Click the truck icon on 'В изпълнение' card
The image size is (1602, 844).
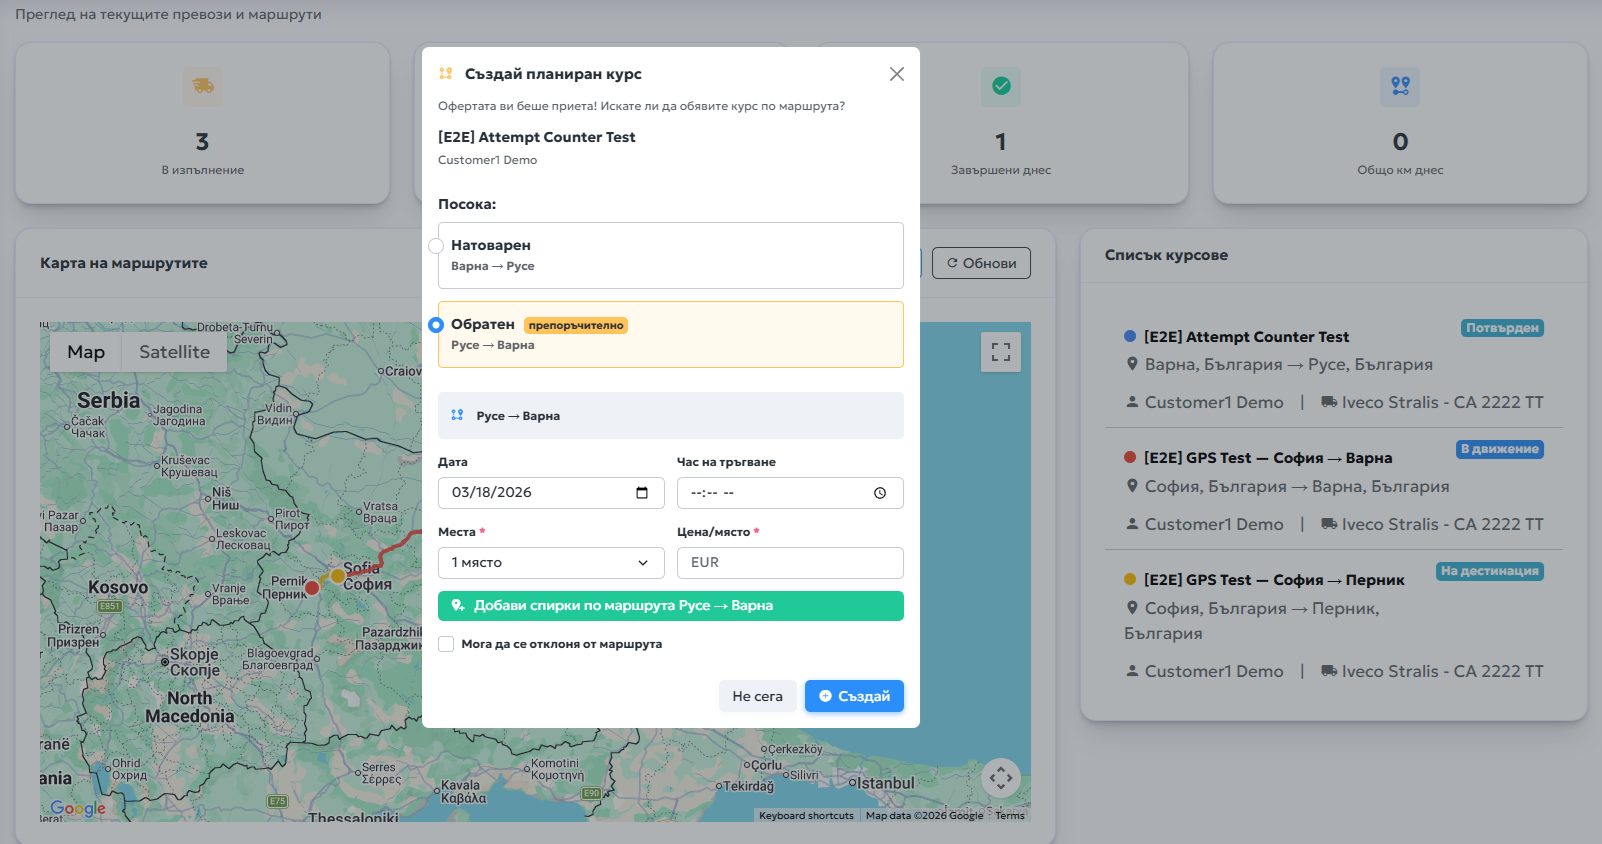click(x=203, y=86)
